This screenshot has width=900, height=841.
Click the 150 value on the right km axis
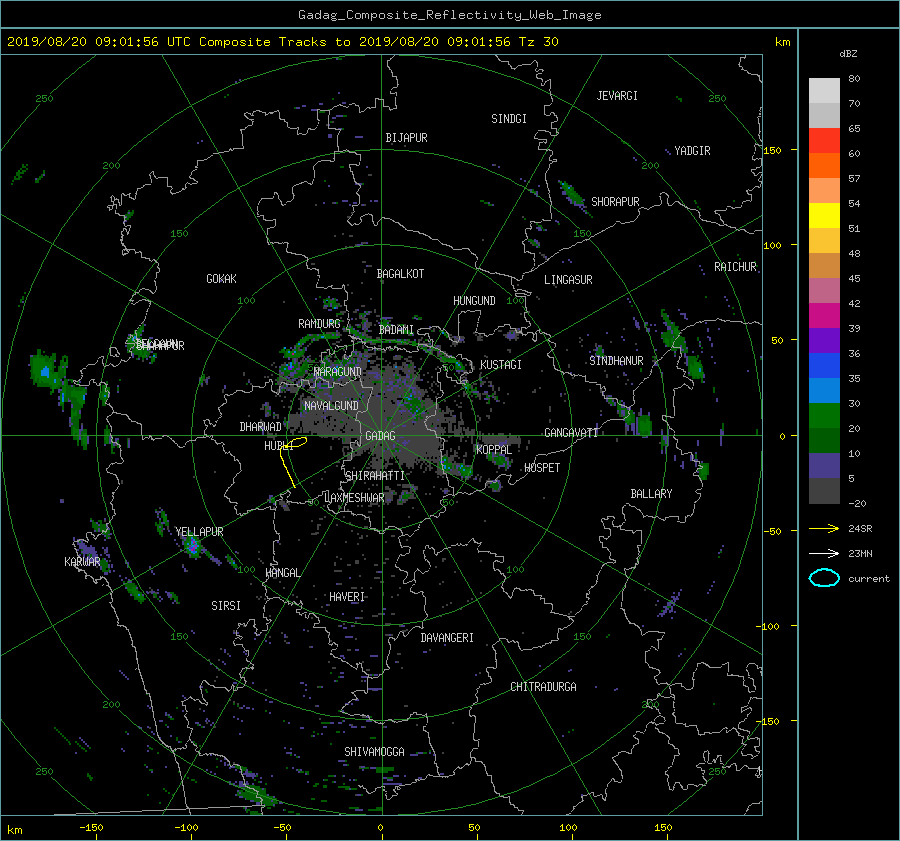click(772, 150)
